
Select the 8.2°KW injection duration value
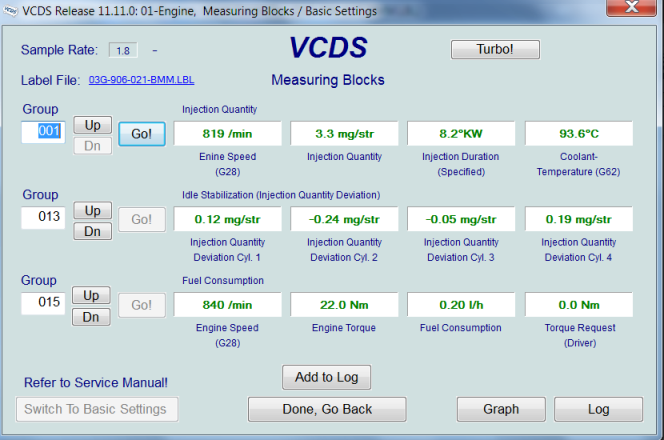click(x=461, y=134)
